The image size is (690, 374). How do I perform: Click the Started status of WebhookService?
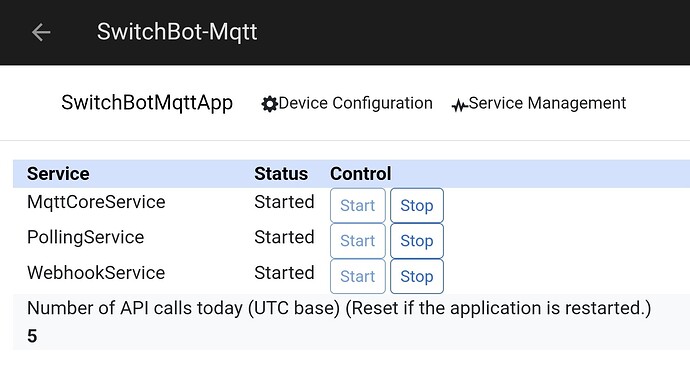(284, 273)
